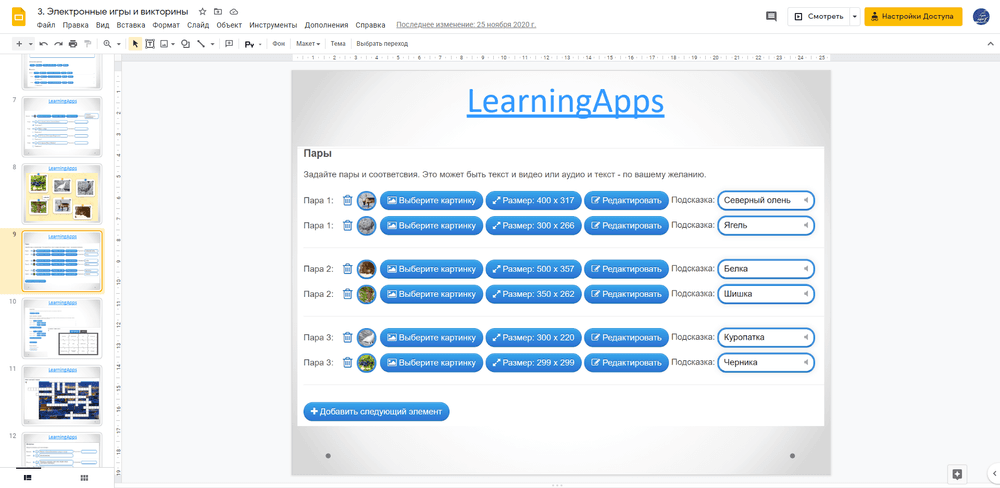Click the audio arrow in Ягель field
This screenshot has width=1000, height=488.
[x=806, y=225]
